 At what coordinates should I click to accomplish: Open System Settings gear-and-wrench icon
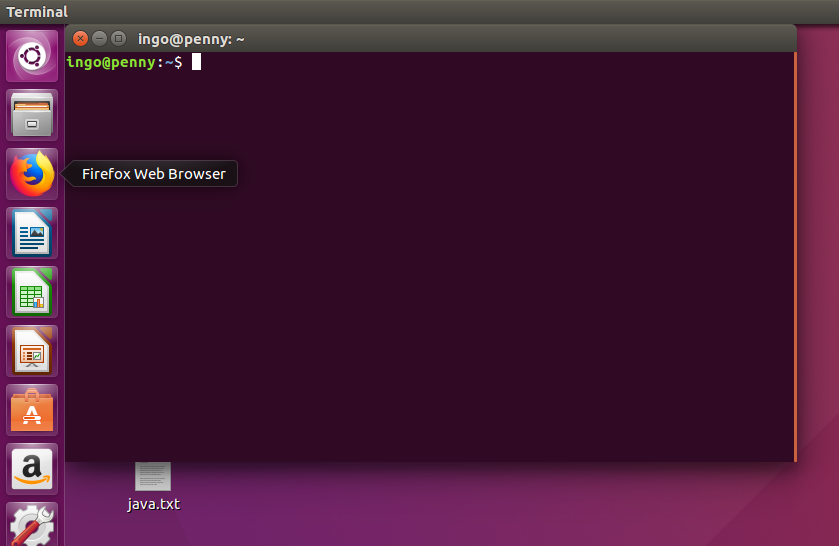pos(32,525)
